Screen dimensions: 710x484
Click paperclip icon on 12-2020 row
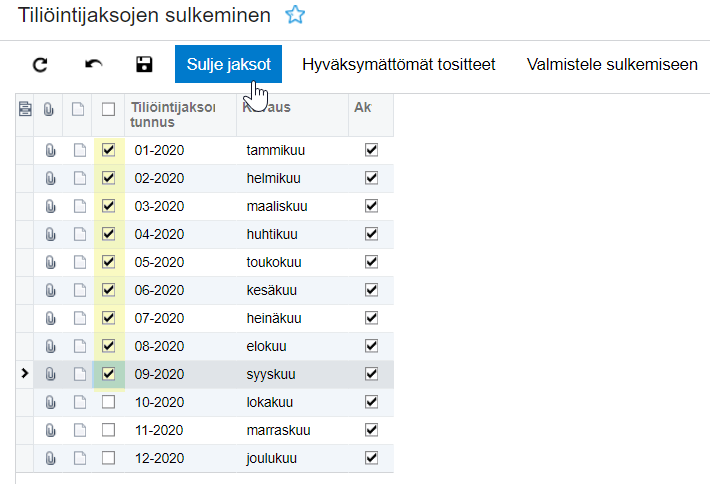coord(49,458)
